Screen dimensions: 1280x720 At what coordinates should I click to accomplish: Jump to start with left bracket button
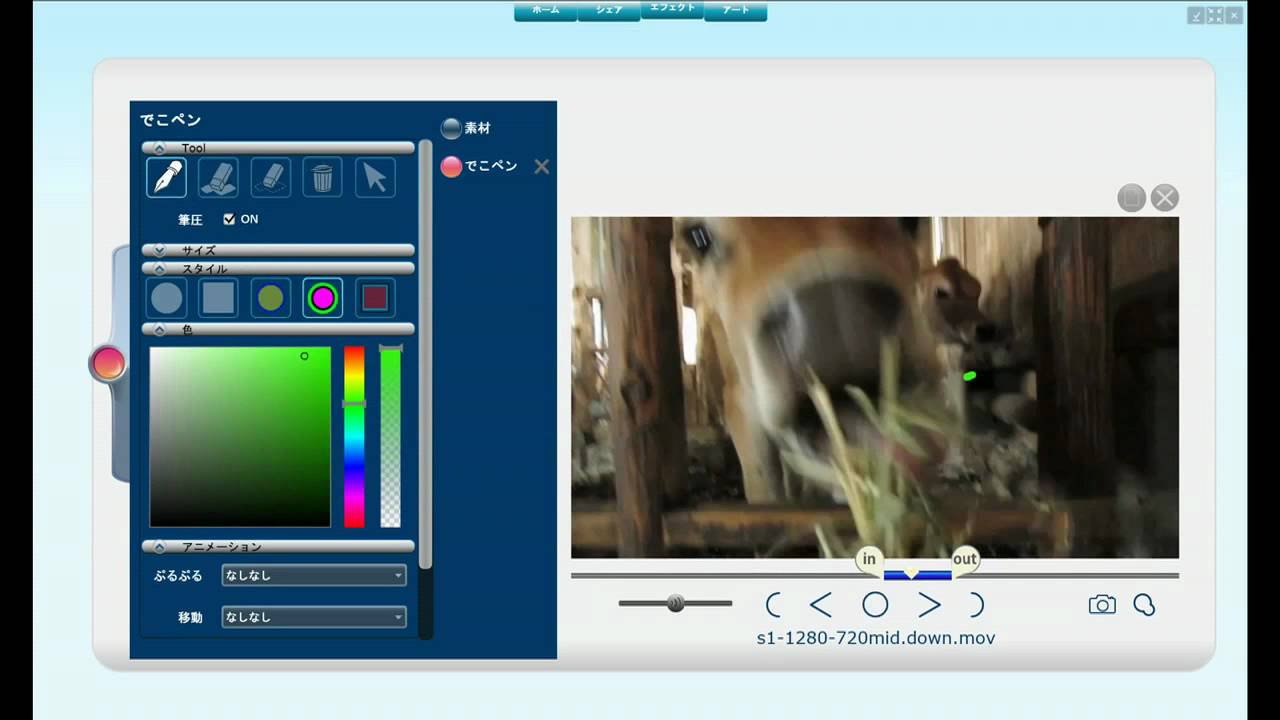tap(773, 604)
